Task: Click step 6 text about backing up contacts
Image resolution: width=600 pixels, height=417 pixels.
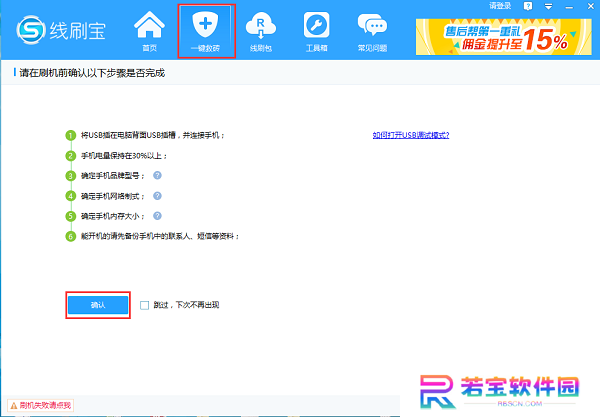Action: [160, 236]
